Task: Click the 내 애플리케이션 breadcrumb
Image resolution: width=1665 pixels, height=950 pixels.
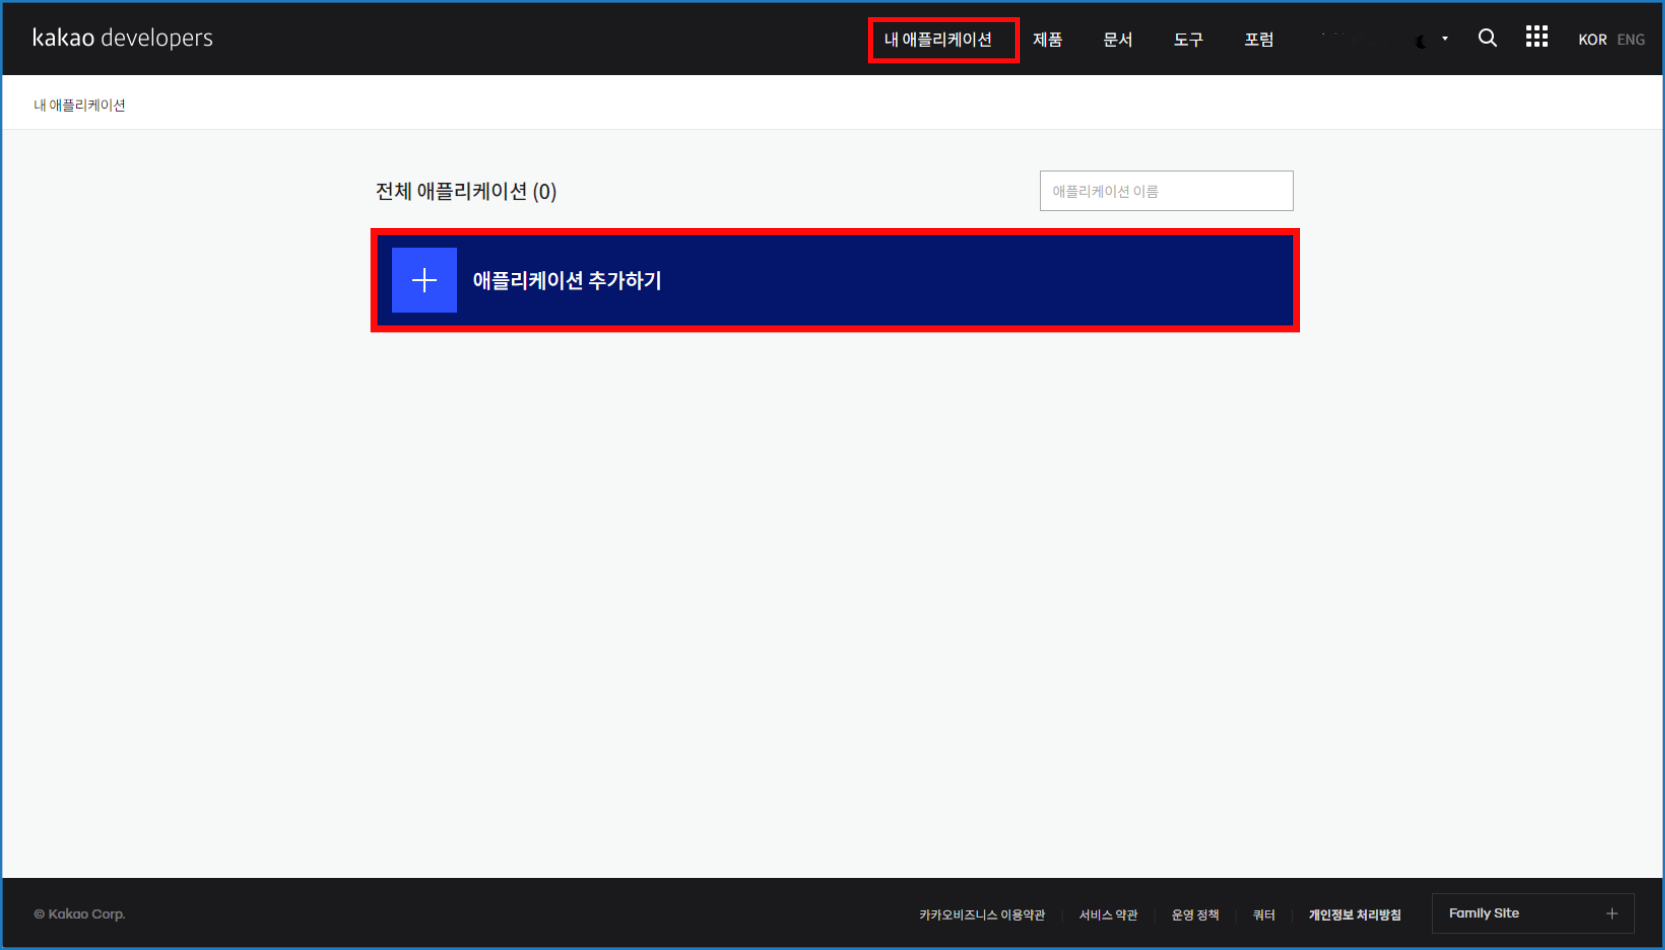Action: pyautogui.click(x=79, y=105)
